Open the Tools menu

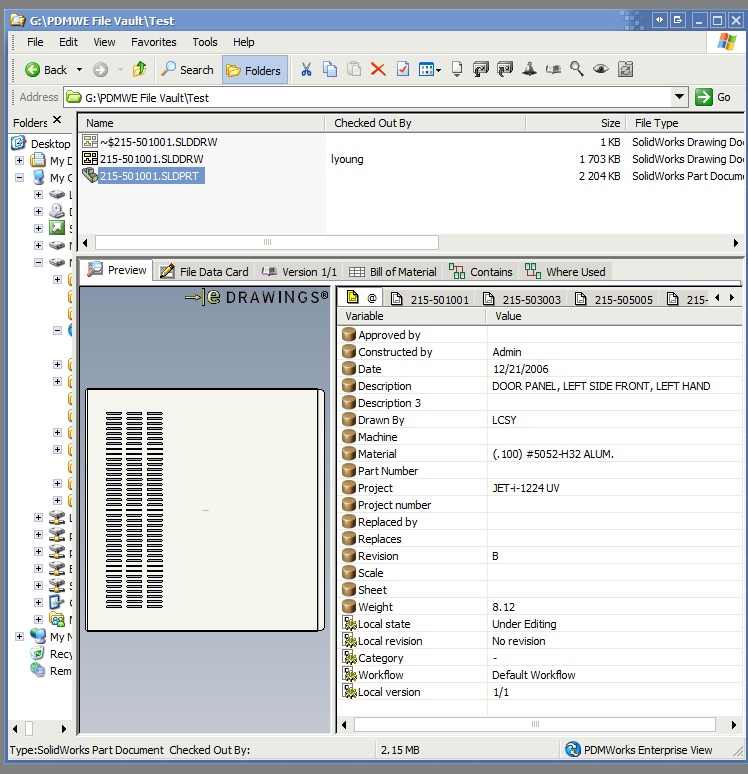click(x=205, y=42)
